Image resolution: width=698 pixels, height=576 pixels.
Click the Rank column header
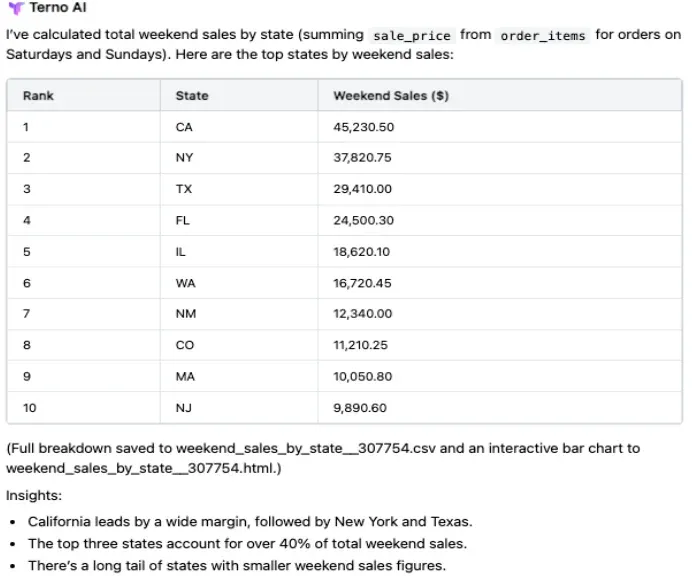[x=38, y=96]
